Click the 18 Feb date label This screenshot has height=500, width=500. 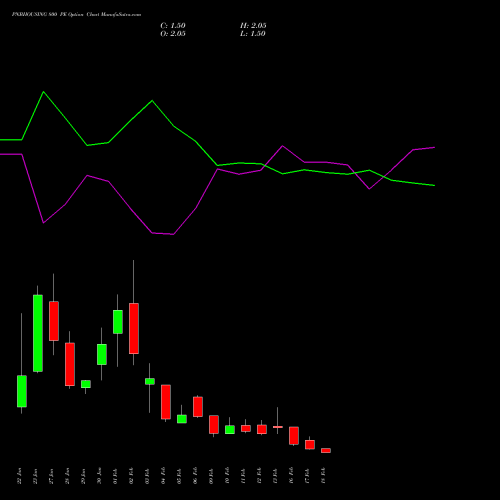[x=323, y=476]
